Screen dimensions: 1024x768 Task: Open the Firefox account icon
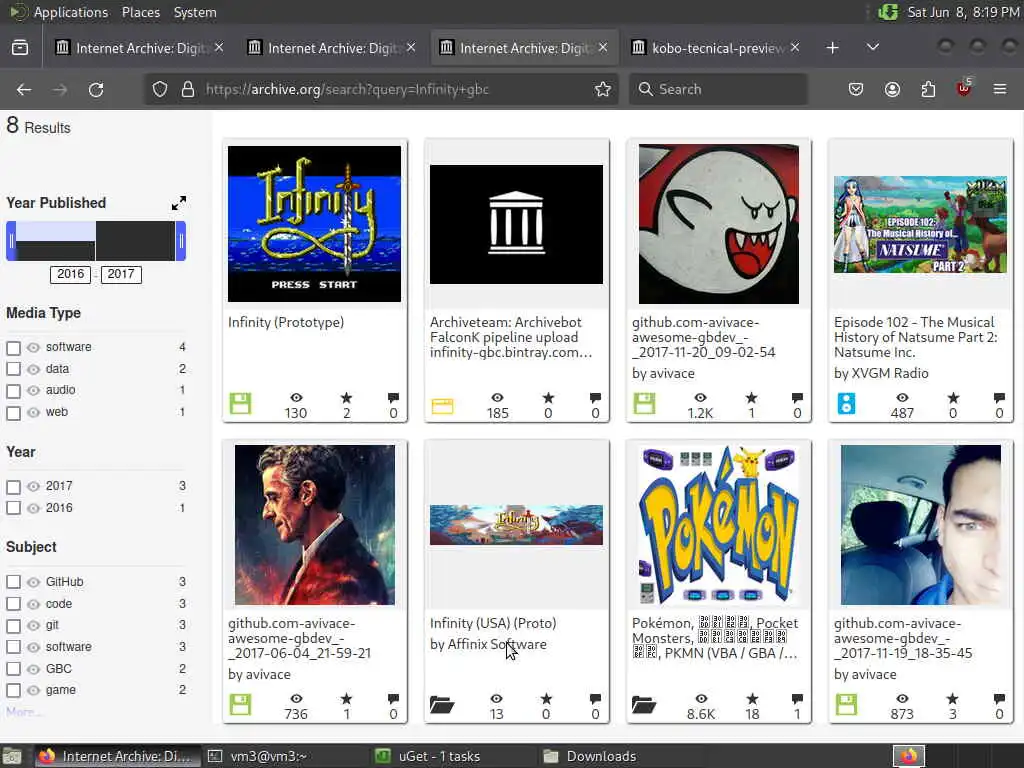(x=892, y=89)
